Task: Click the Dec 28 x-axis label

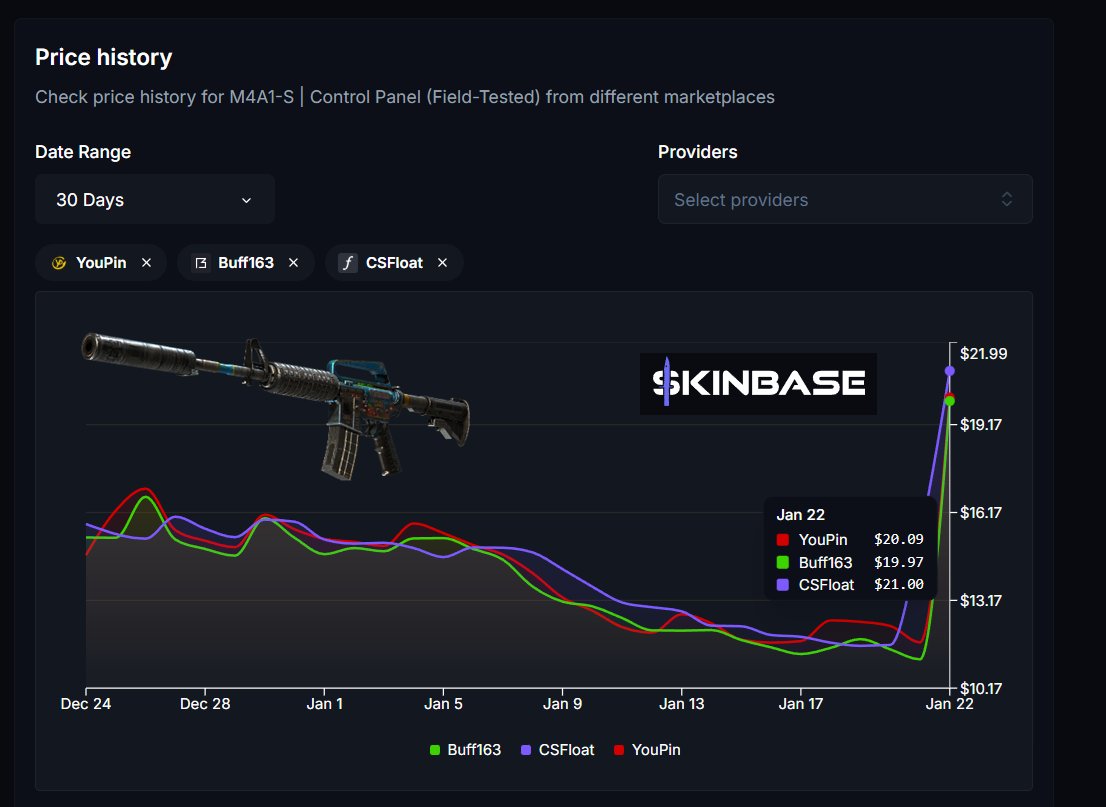Action: tap(205, 704)
